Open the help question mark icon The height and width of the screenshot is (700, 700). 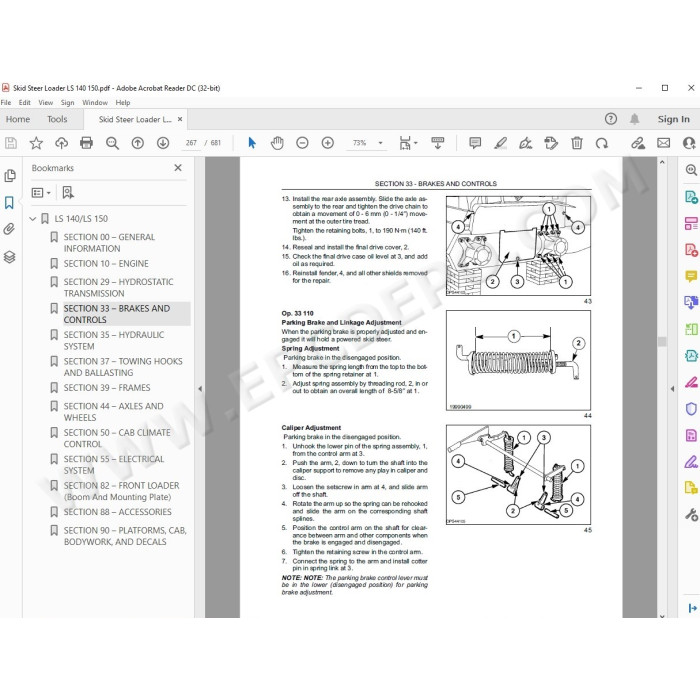click(x=611, y=119)
